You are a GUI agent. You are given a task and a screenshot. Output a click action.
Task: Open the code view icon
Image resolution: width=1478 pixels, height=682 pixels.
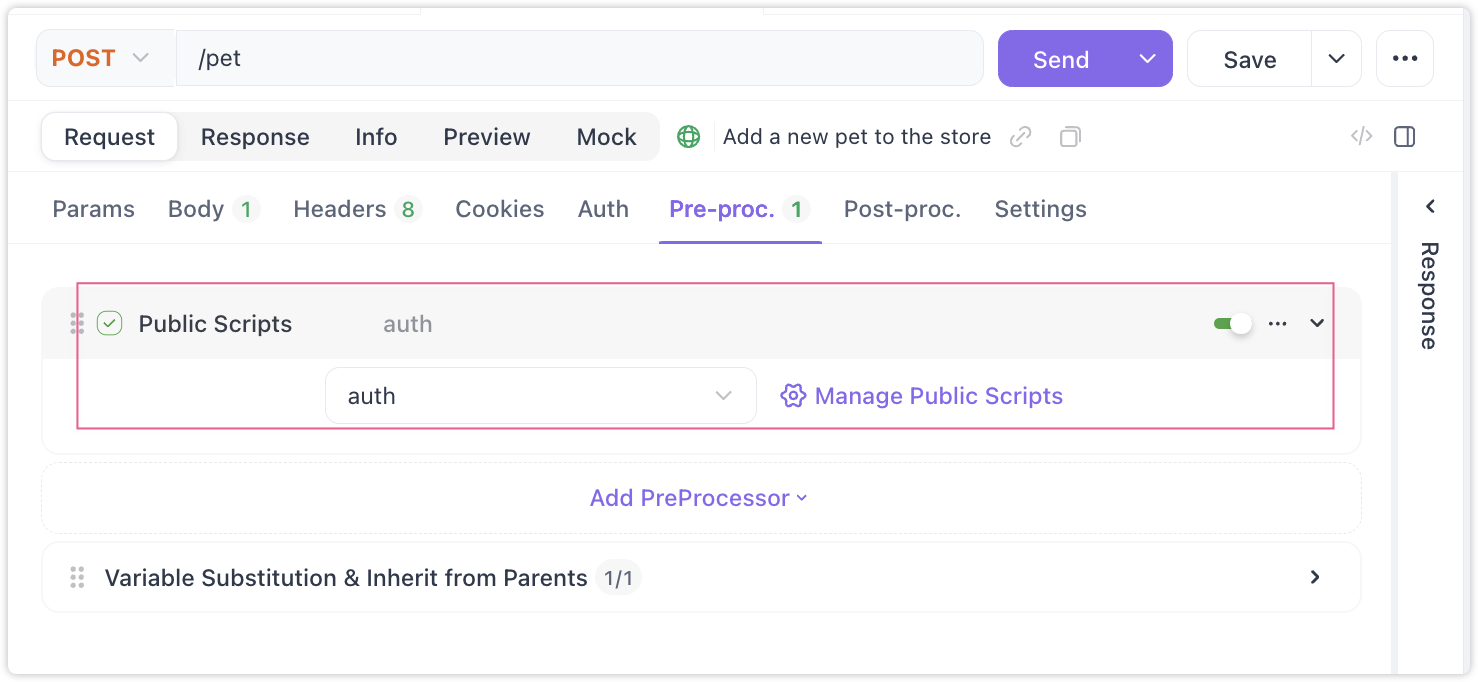tap(1361, 137)
